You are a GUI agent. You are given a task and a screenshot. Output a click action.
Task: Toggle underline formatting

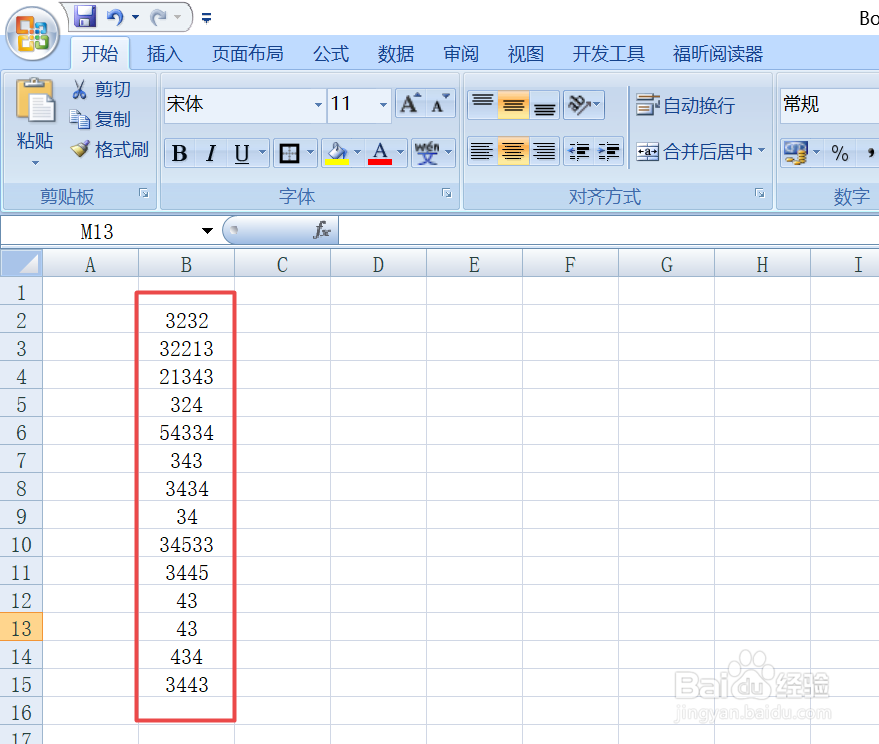[x=242, y=153]
